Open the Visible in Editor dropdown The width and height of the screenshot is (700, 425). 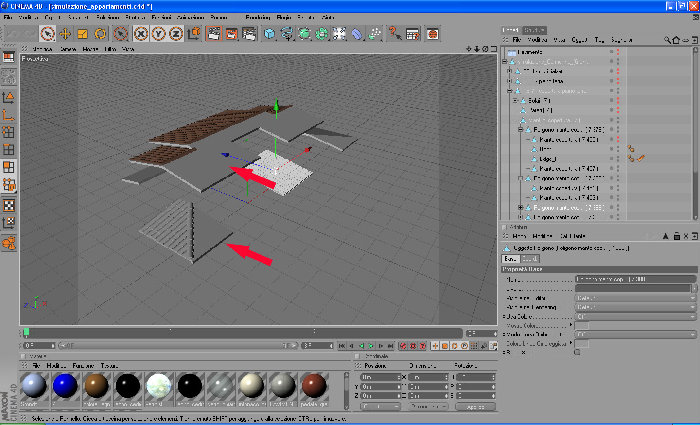(x=635, y=298)
